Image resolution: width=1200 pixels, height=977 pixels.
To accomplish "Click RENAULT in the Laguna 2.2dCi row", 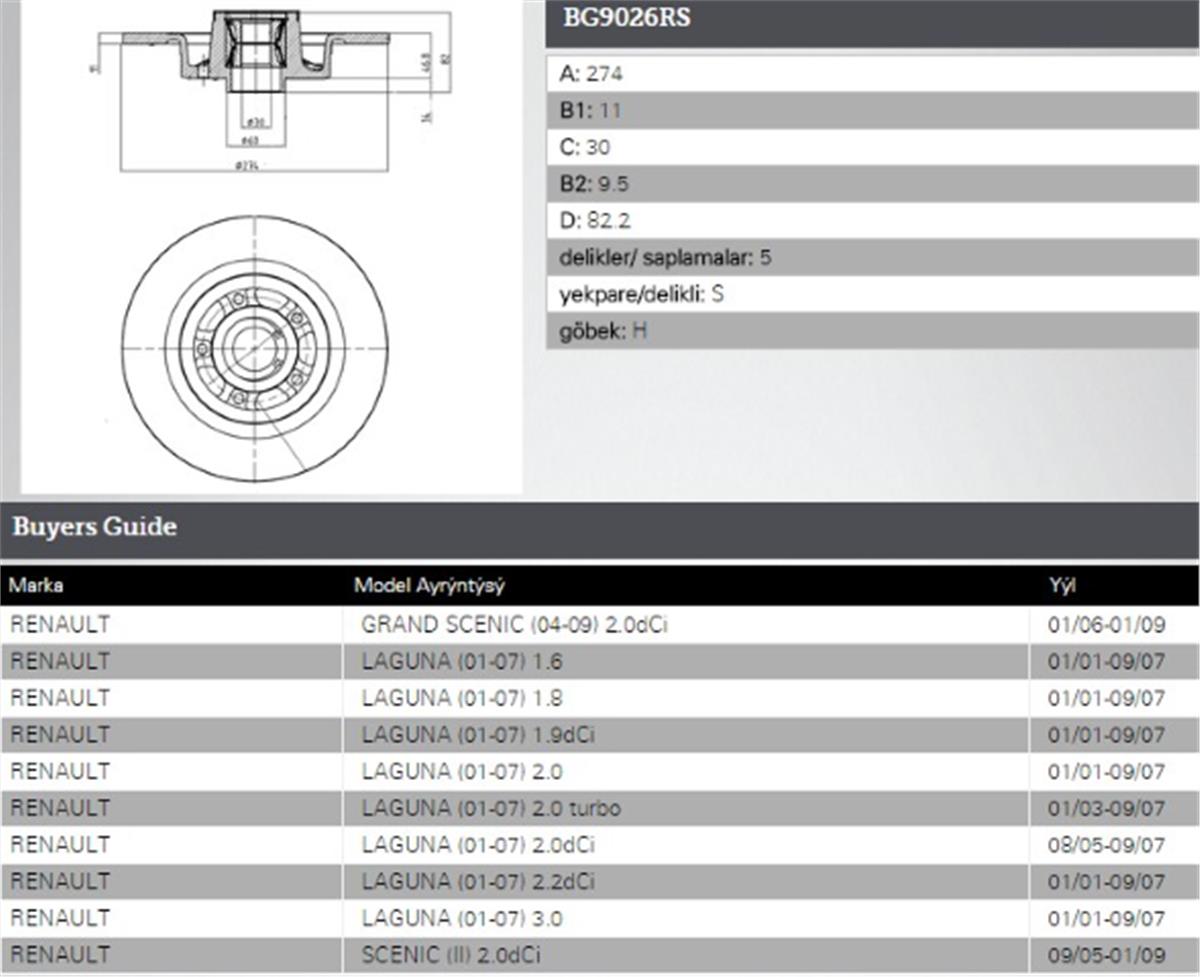I will pos(60,882).
